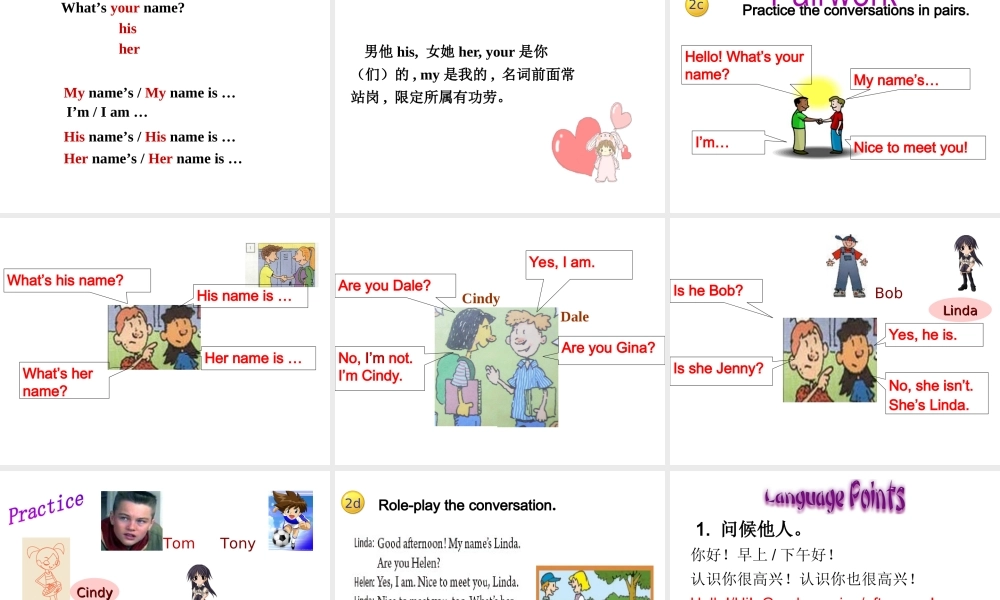Click the Bob cartoon boy in overalls
The width and height of the screenshot is (1000, 600).
(x=848, y=266)
